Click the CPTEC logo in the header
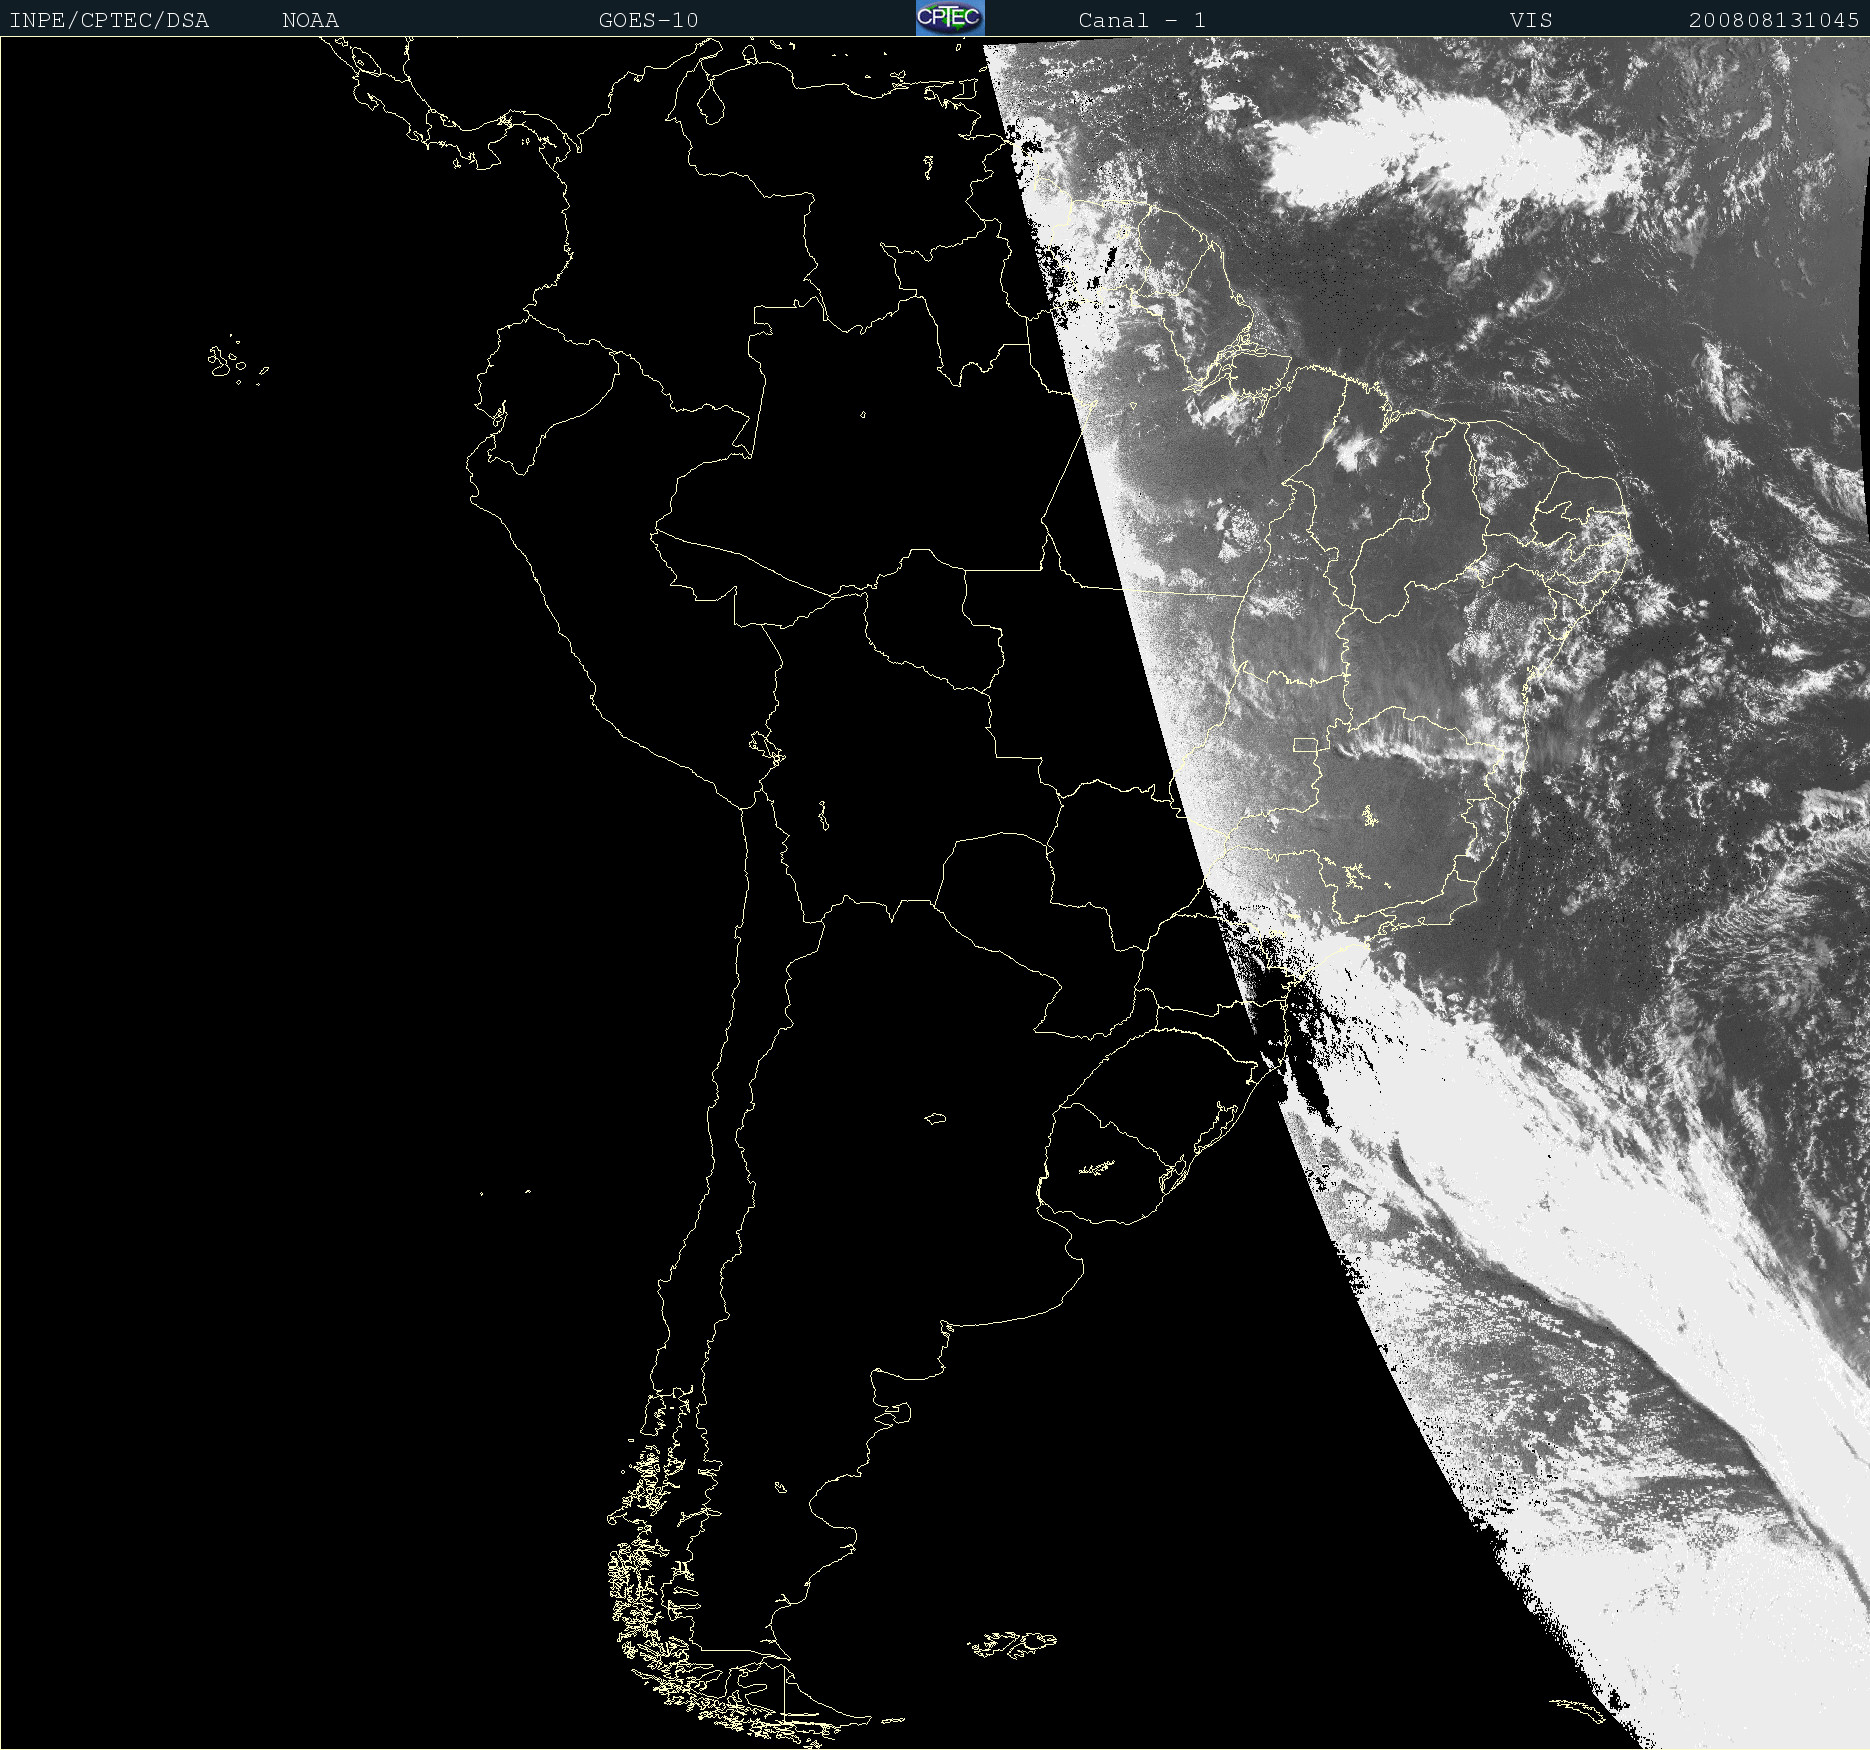 (x=950, y=18)
